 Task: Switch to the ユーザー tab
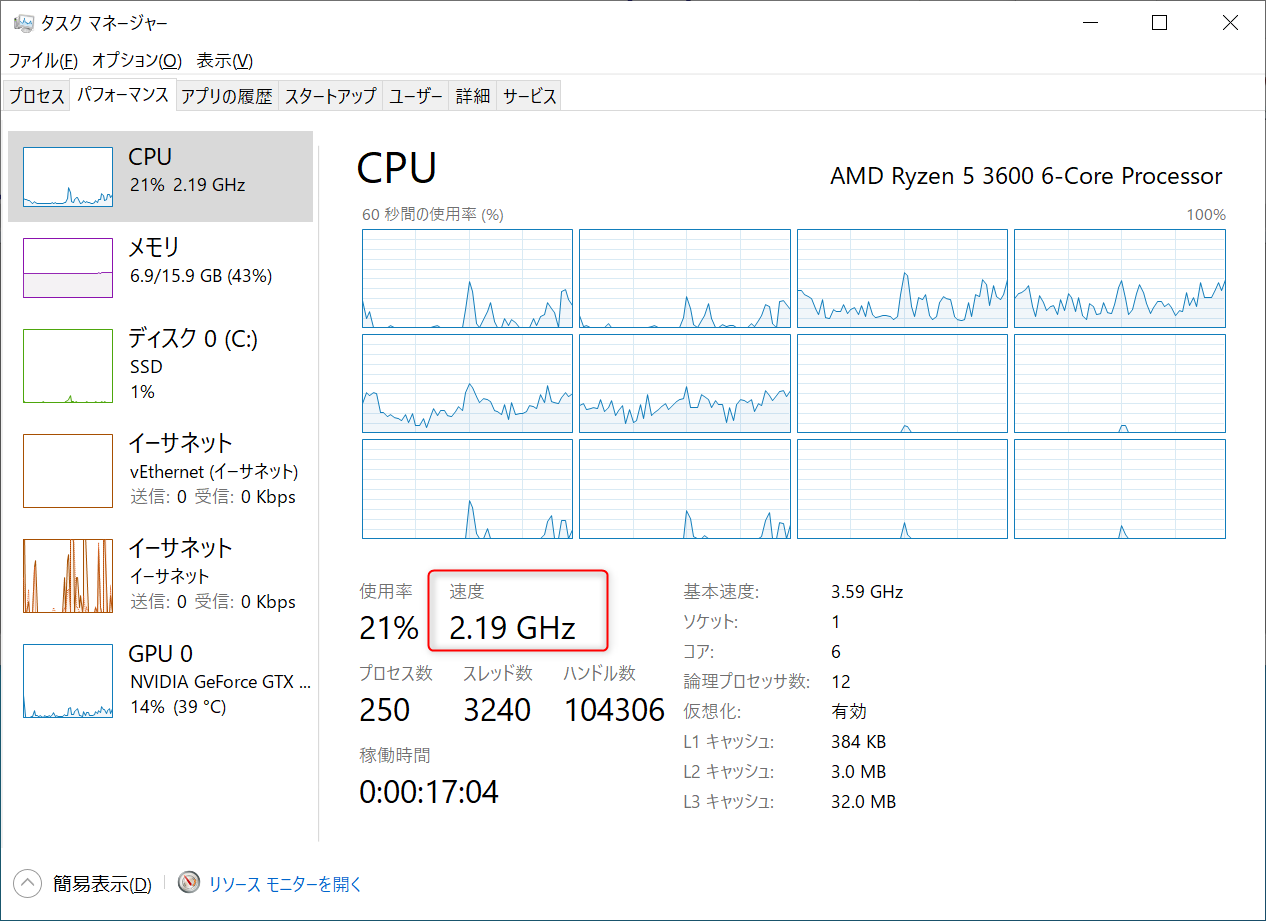pyautogui.click(x=415, y=96)
